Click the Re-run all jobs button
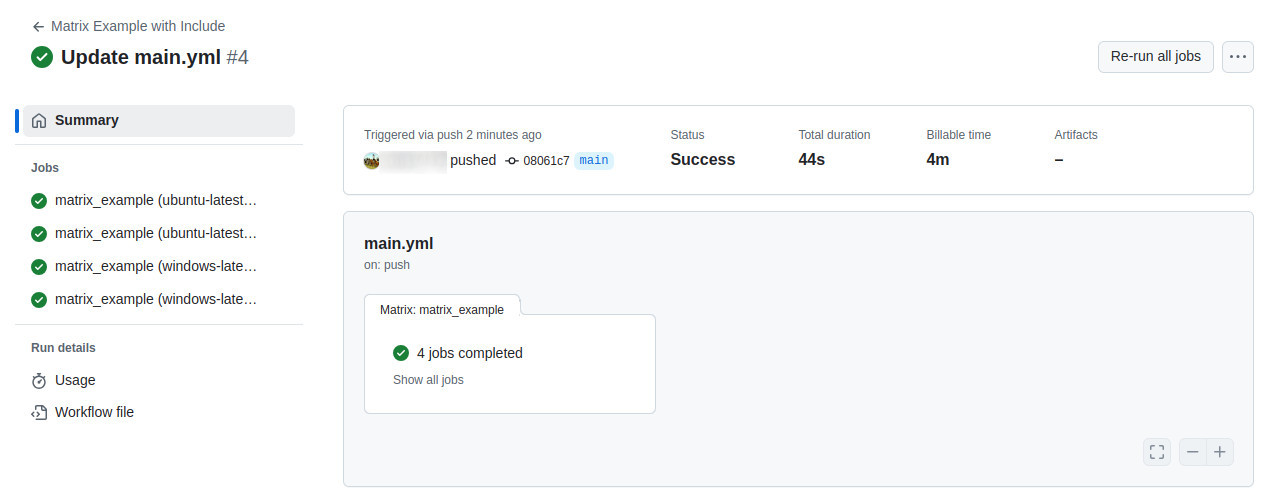1273x502 pixels. pyautogui.click(x=1155, y=57)
